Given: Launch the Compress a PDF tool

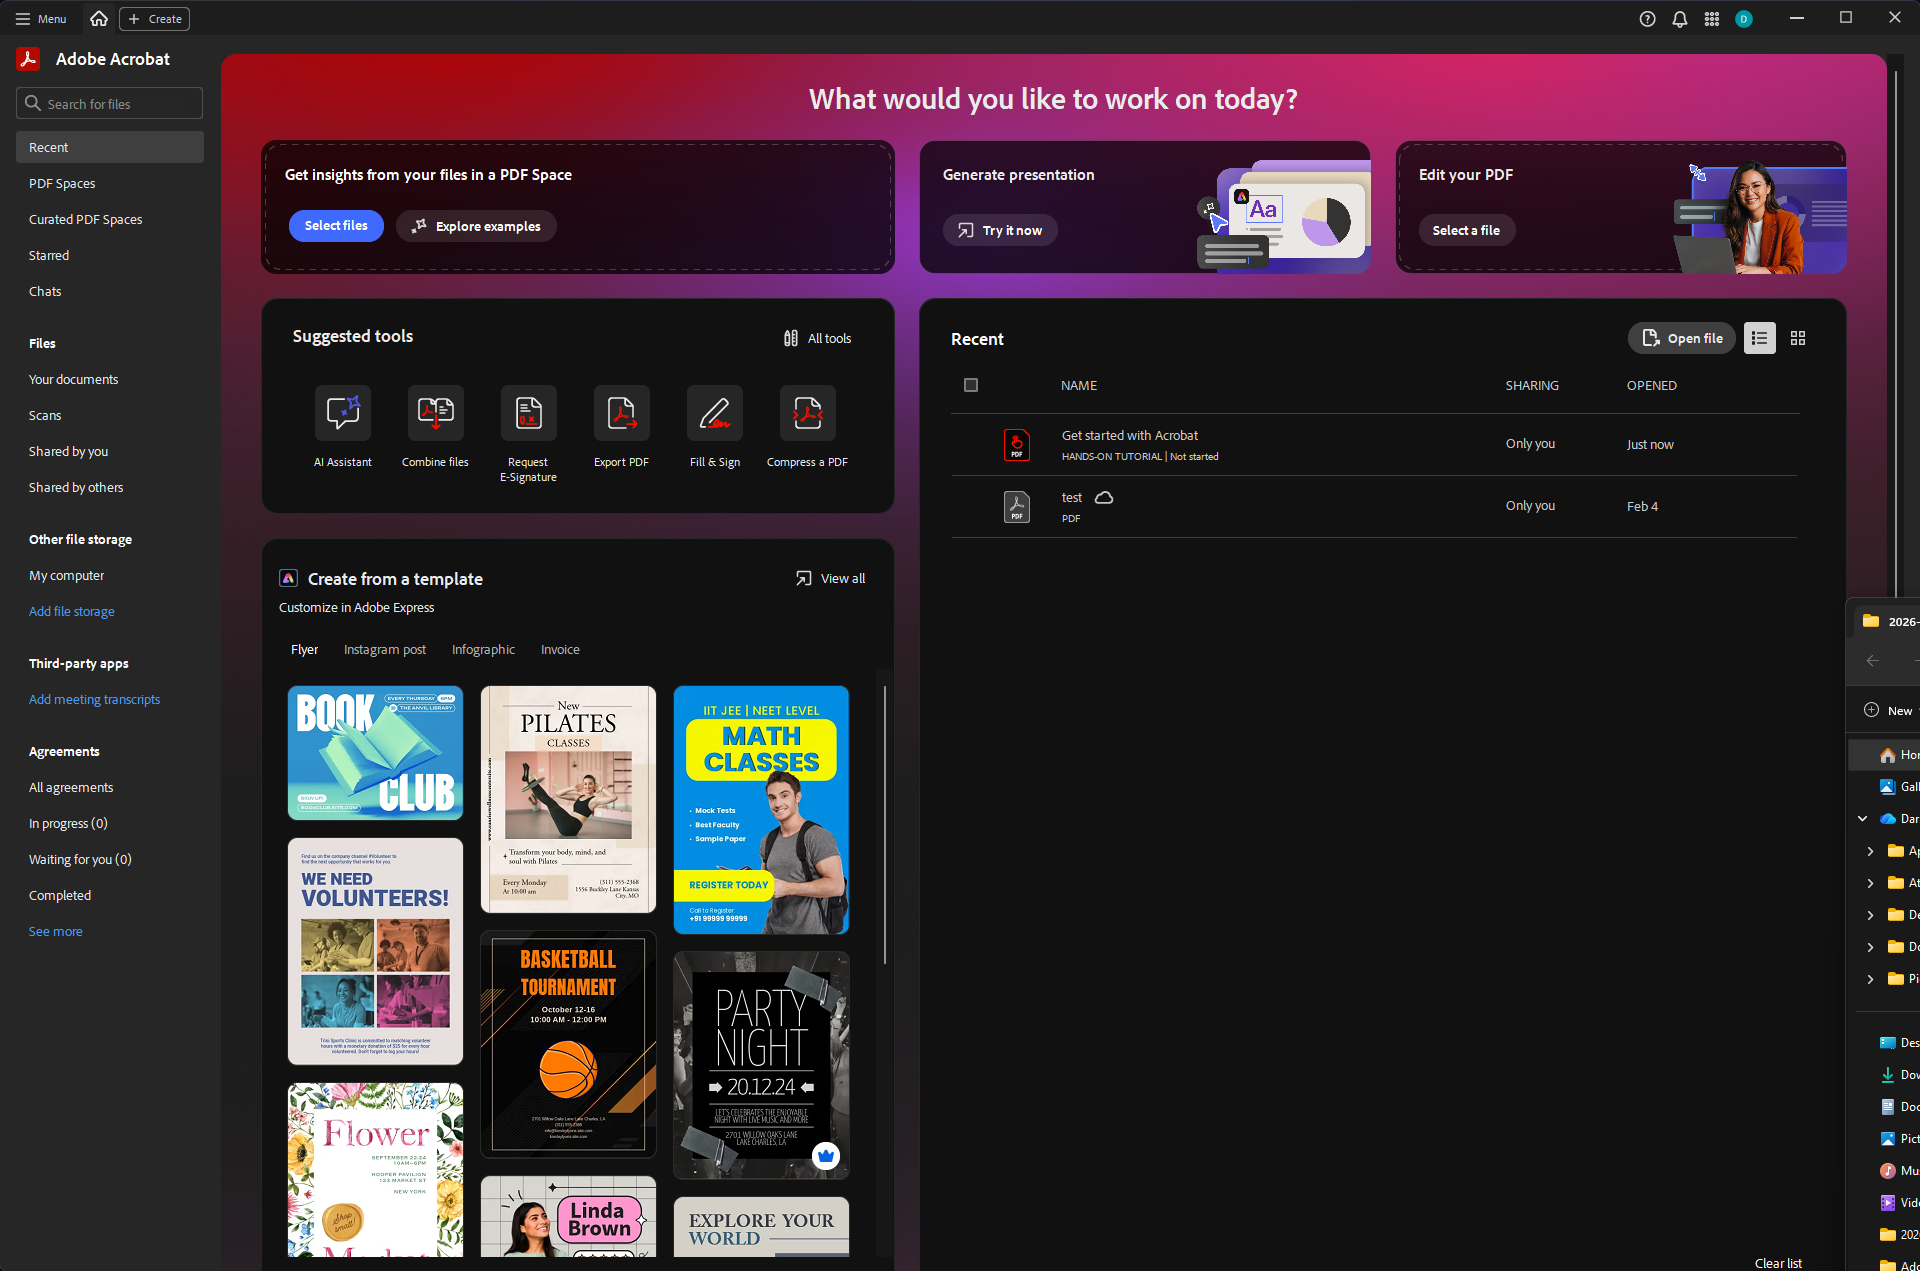Looking at the screenshot, I should (x=807, y=413).
